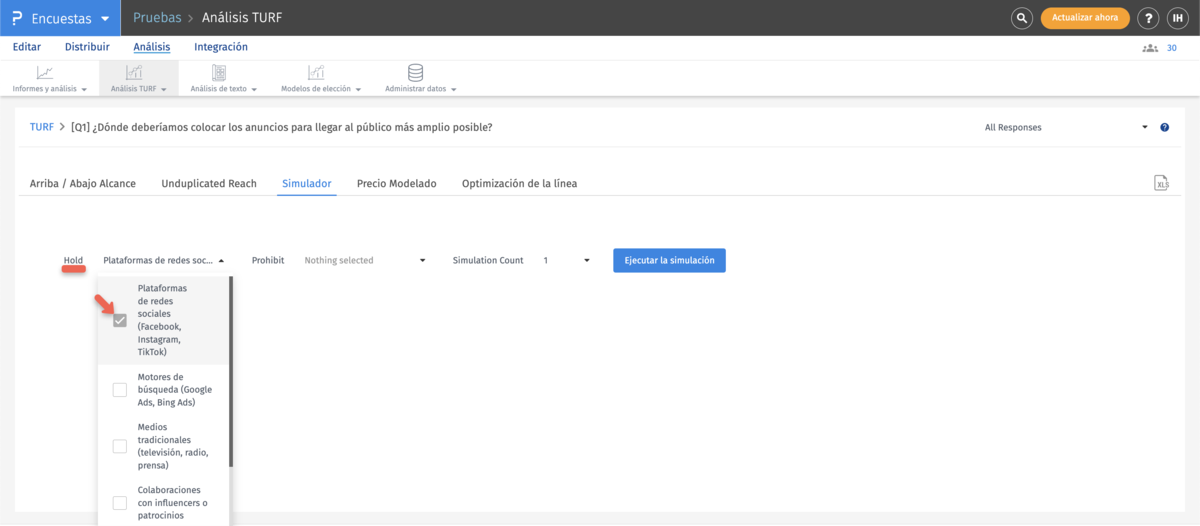The width and height of the screenshot is (1200, 526).
Task: Click Ejecutar la simulación button
Action: click(669, 260)
